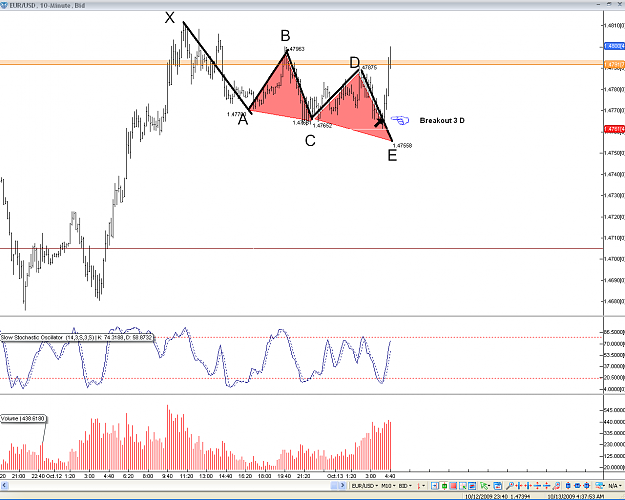Click the chart scrollbar right arrow
The width and height of the screenshot is (625, 500).
[x=342, y=485]
